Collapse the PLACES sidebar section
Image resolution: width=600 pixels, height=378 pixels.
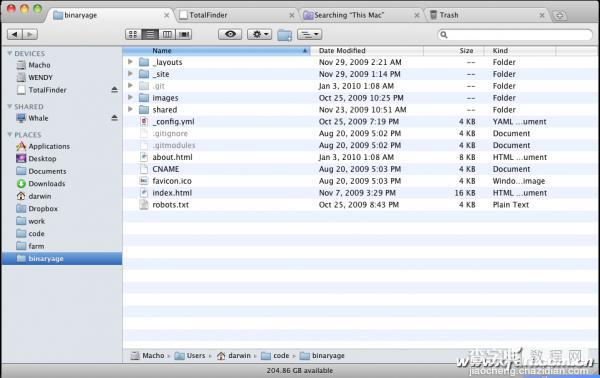pyautogui.click(x=10, y=134)
